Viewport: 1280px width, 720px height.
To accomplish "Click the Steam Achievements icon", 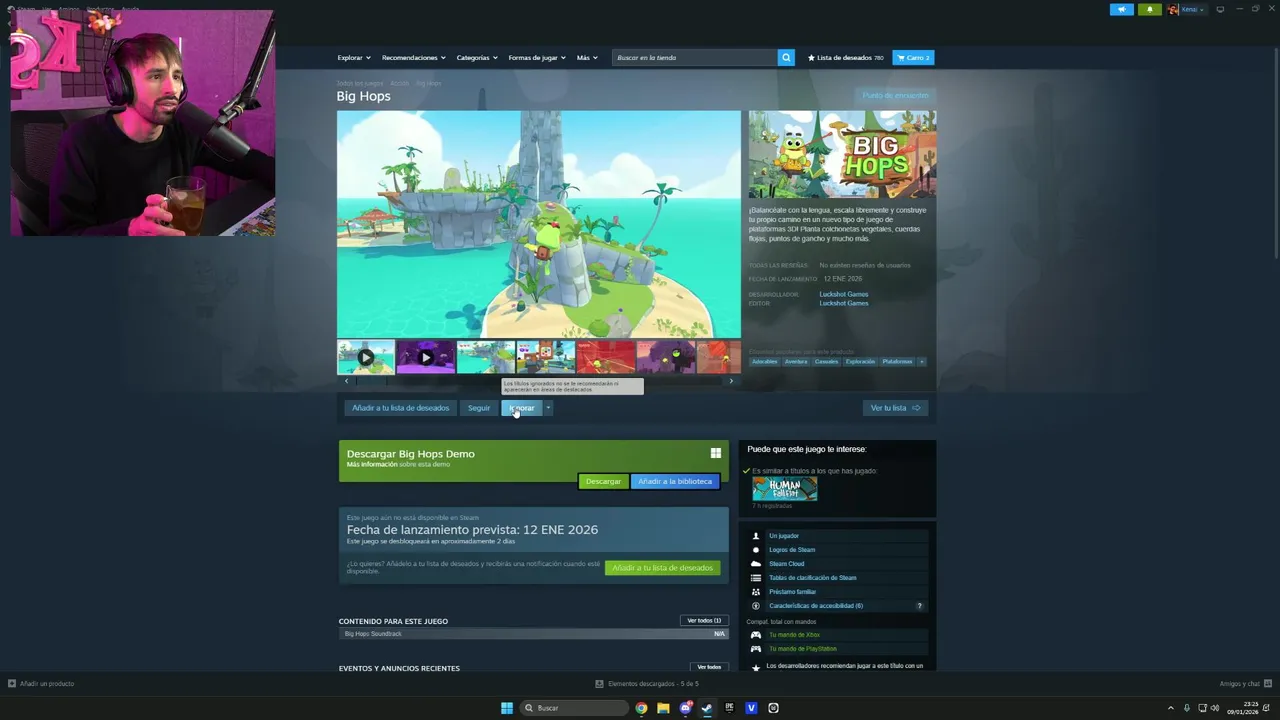I will tap(756, 550).
